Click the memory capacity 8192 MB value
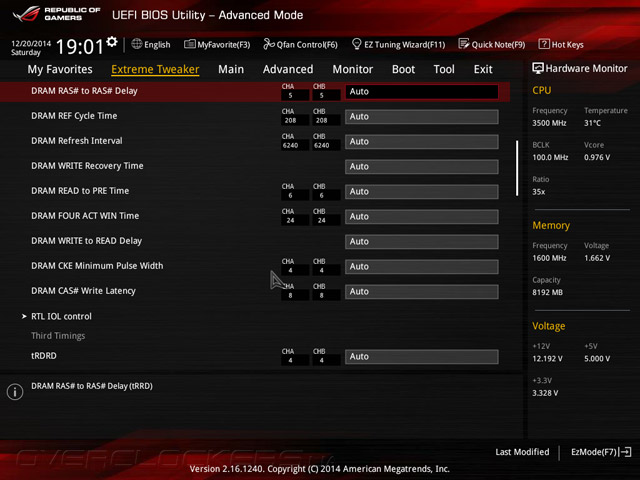Screen dimensions: 640x480 tap(547, 293)
